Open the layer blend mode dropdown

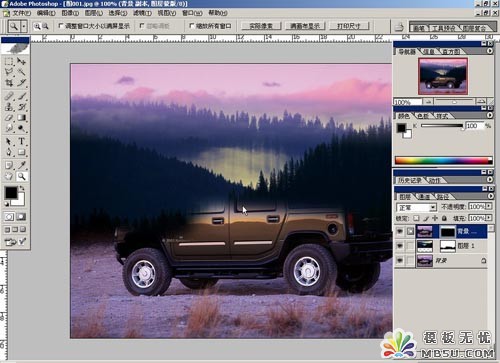pos(416,207)
